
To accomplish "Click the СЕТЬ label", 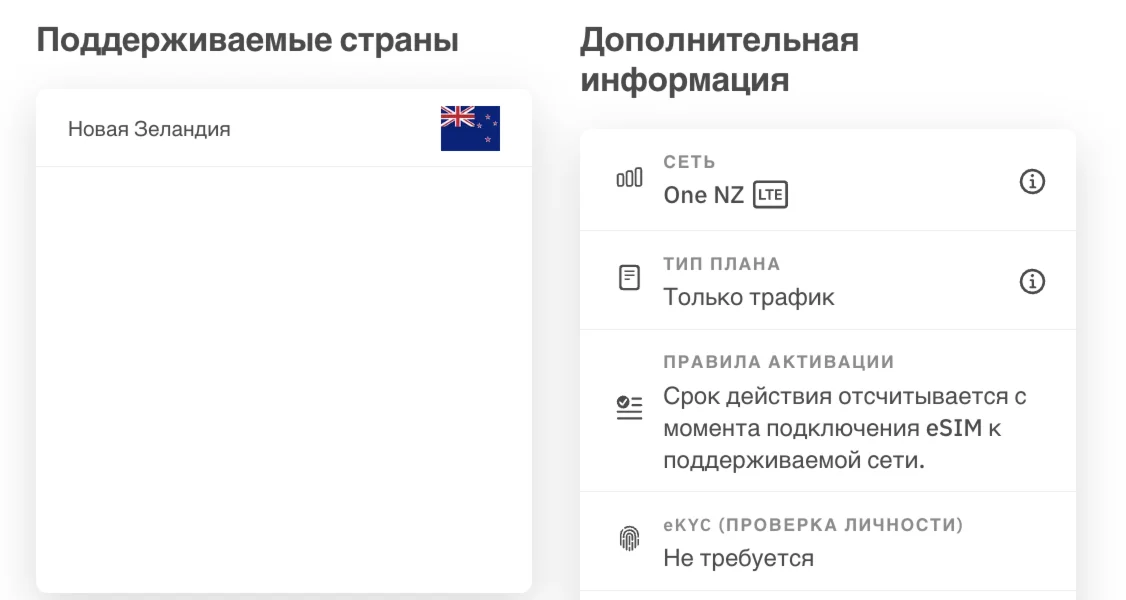I will click(x=689, y=162).
